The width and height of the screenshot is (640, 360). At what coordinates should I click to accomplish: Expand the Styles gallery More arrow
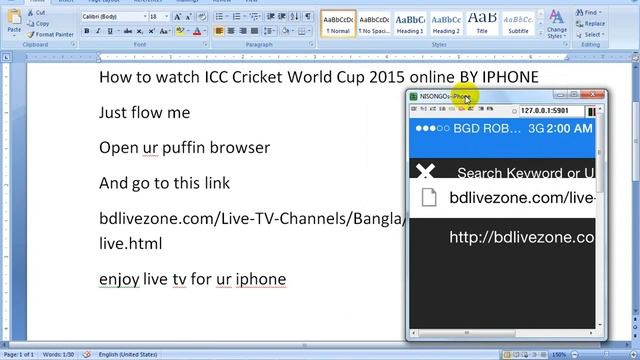(541, 33)
